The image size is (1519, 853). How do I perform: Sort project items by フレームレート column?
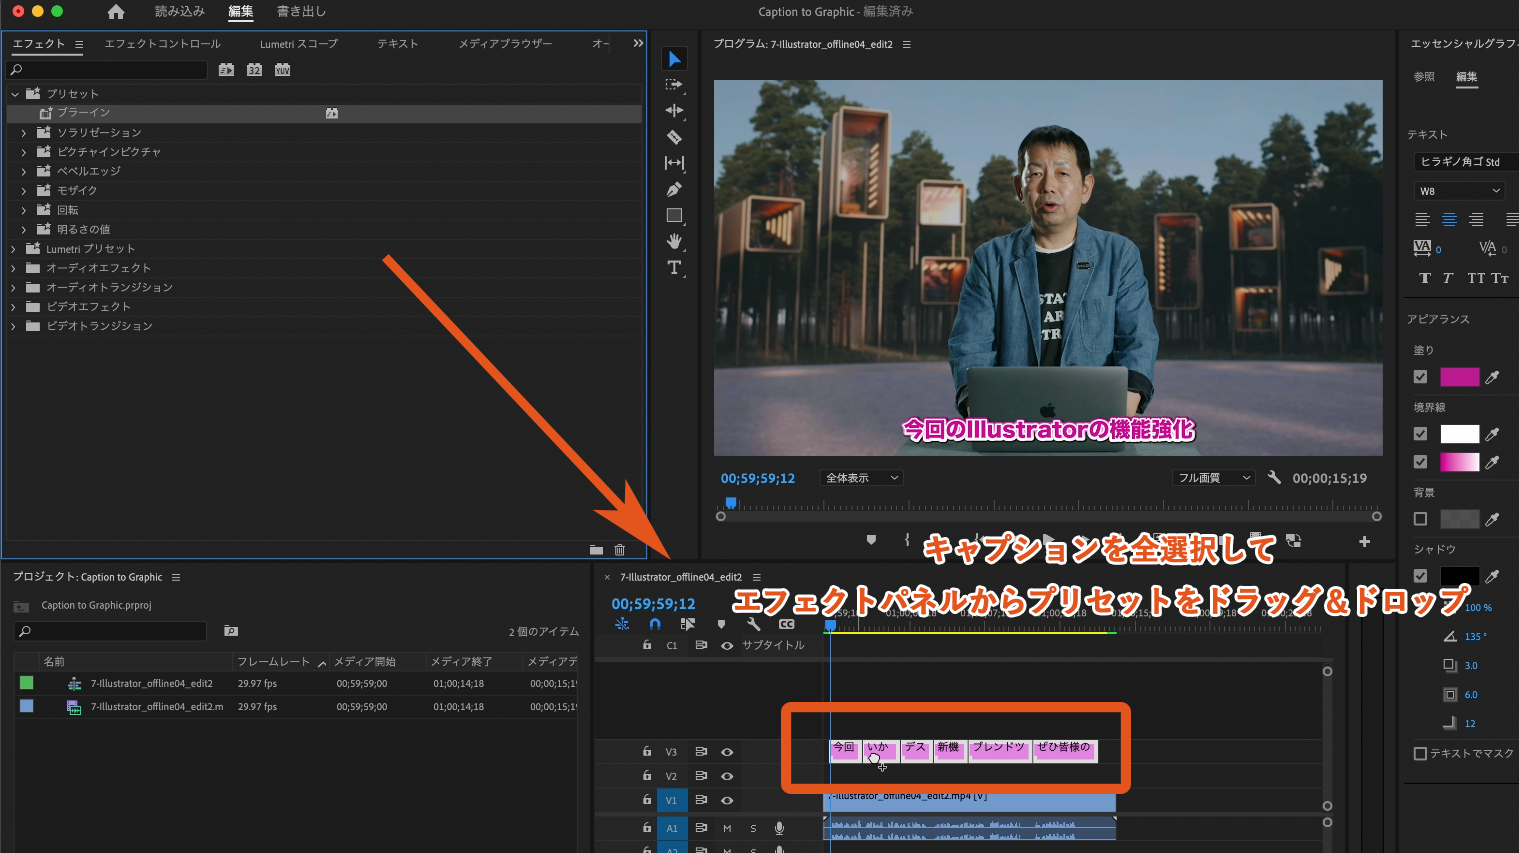[x=274, y=662]
